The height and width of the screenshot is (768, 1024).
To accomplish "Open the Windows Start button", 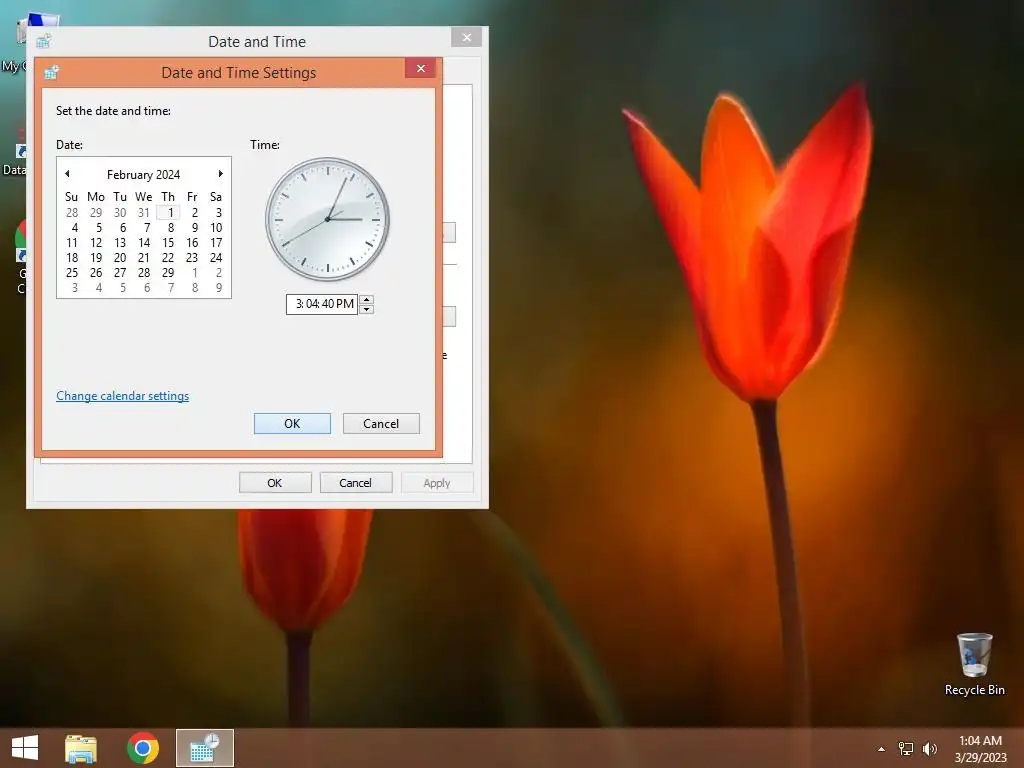I will (25, 748).
